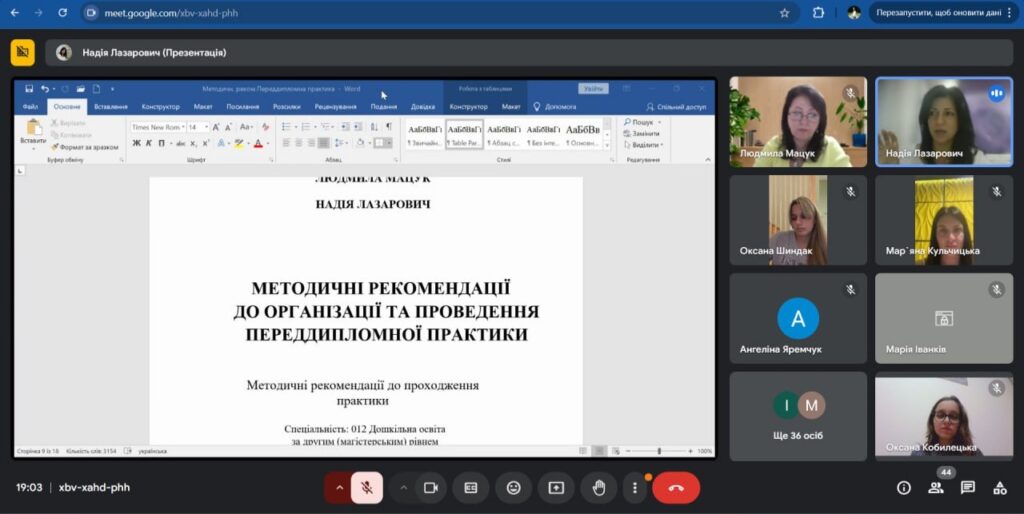Raise your hand
1024x514 pixels.
click(599, 487)
